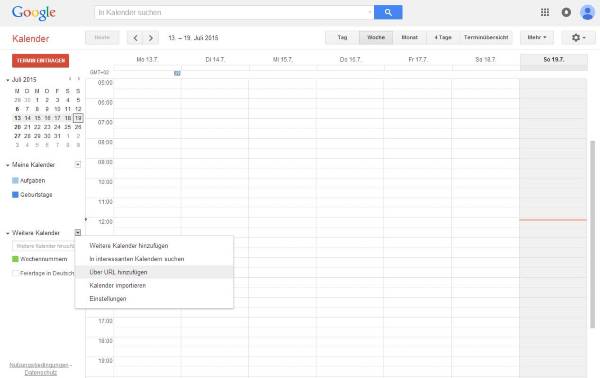Switch to Terminübersicht view
600x378 pixels.
(486, 37)
